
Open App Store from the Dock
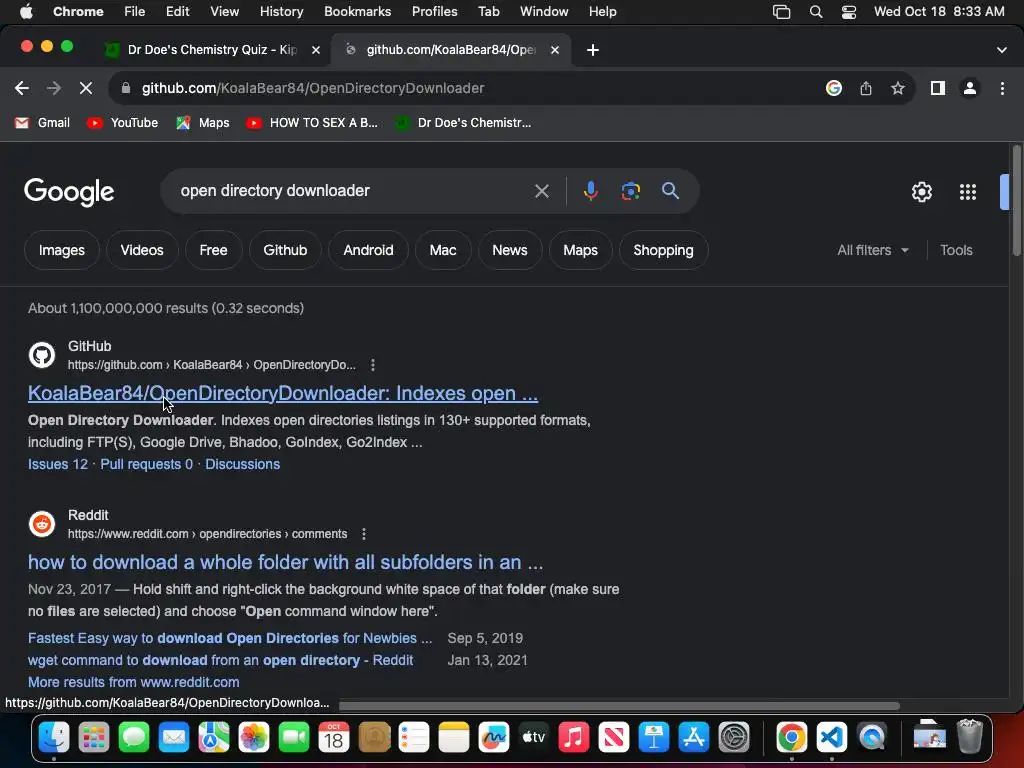coord(694,738)
